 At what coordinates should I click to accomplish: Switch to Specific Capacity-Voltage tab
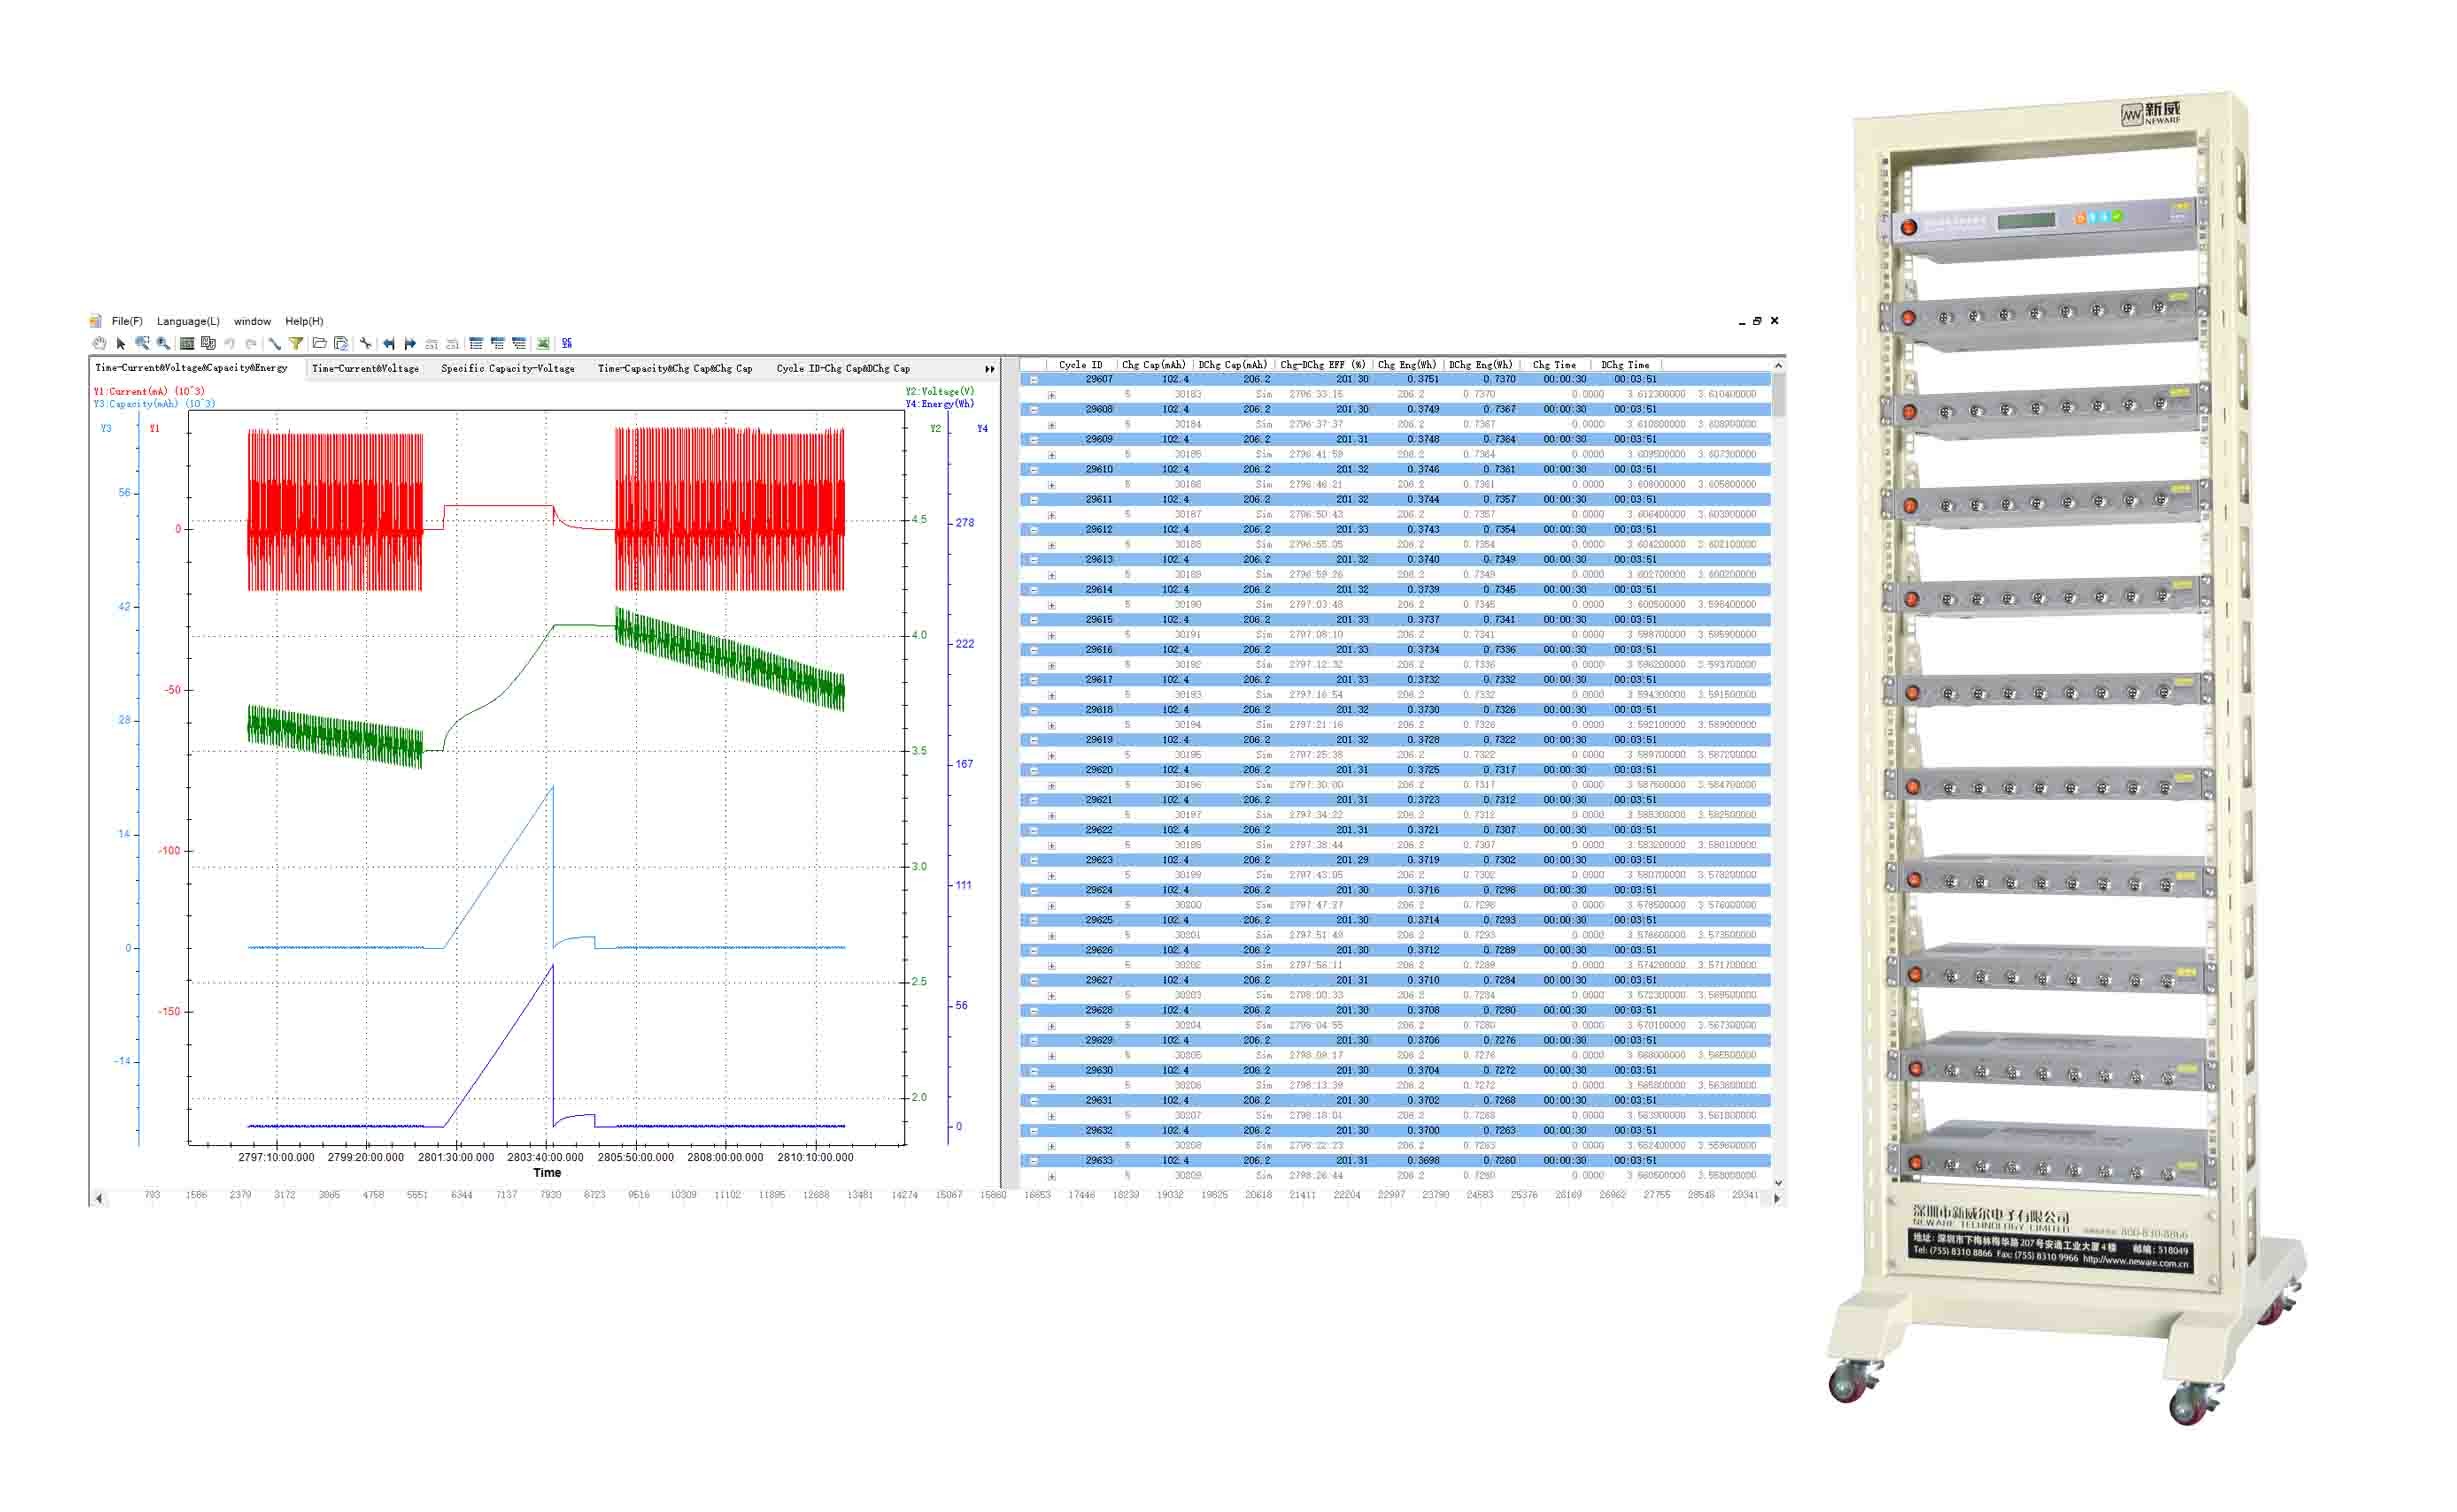pos(508,369)
